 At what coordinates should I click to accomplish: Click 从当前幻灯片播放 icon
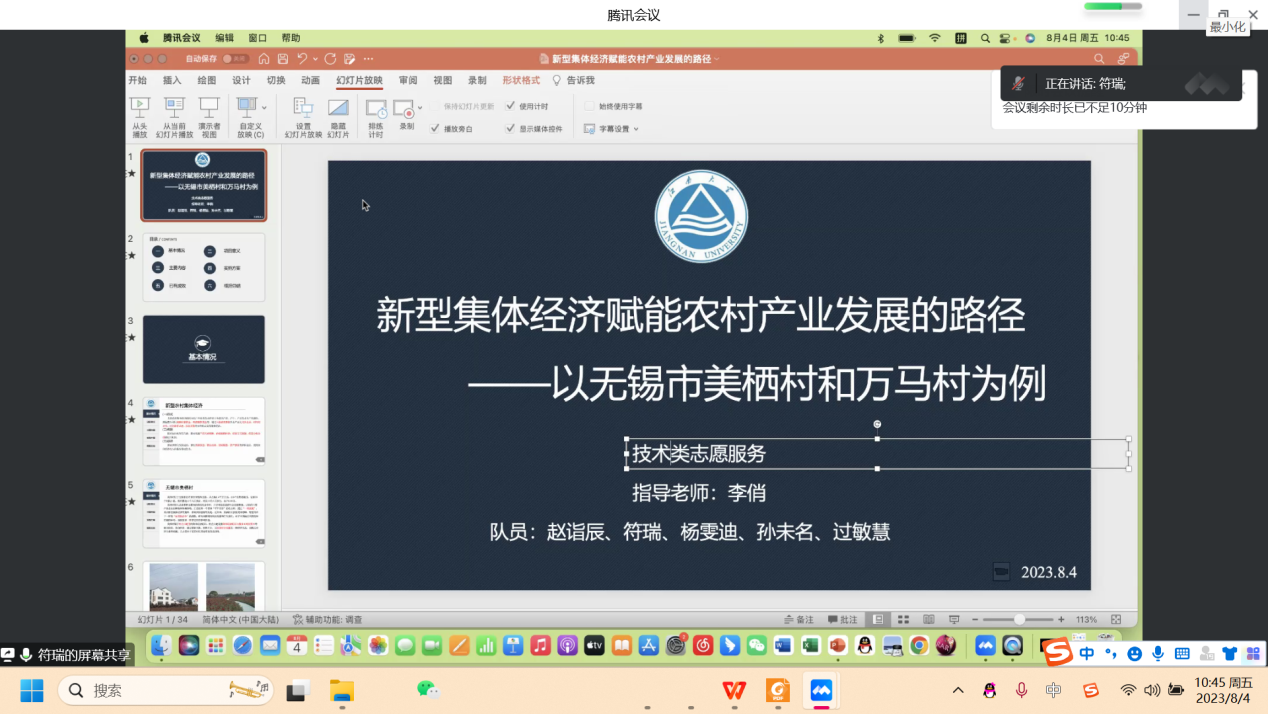(174, 107)
